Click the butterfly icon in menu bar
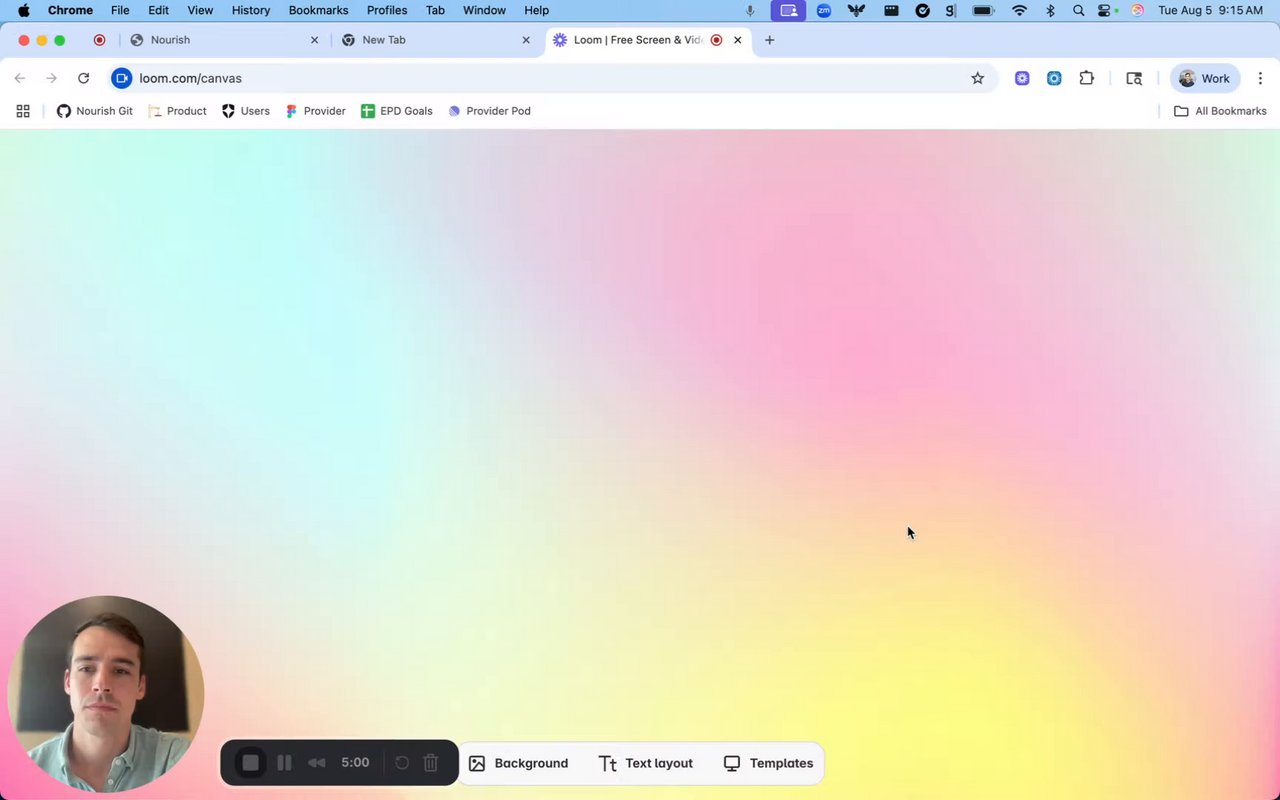 click(856, 10)
